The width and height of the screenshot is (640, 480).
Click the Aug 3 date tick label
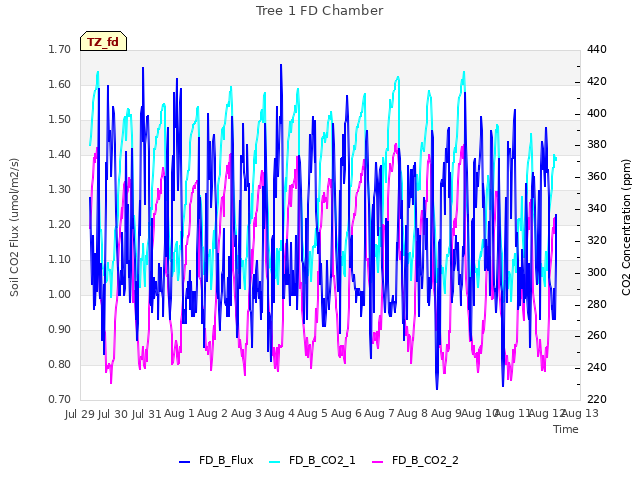coord(246,414)
